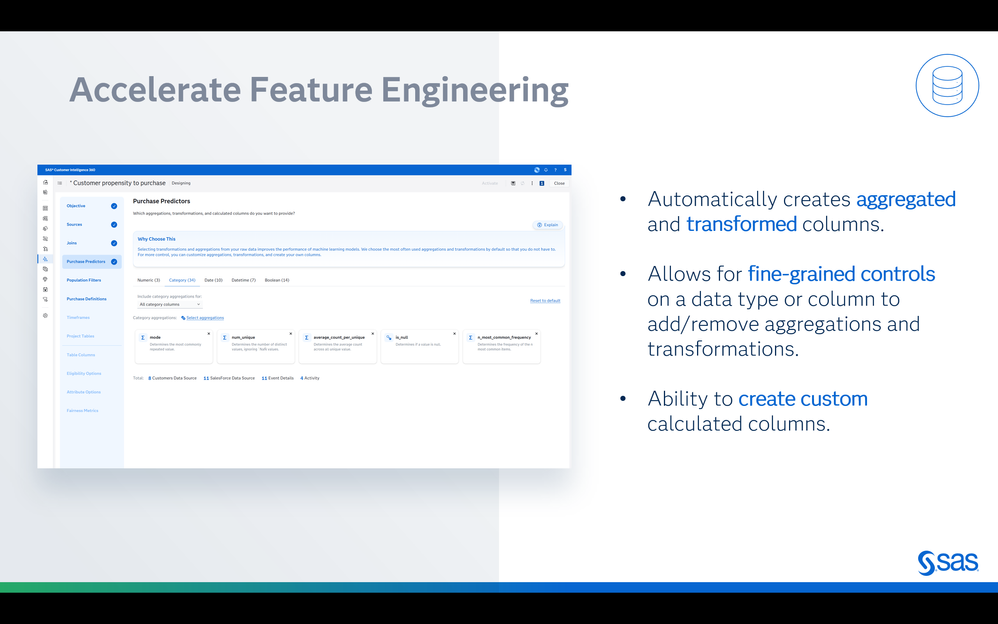Click the Designing status label
Viewport: 998px width, 624px height.
(x=181, y=183)
